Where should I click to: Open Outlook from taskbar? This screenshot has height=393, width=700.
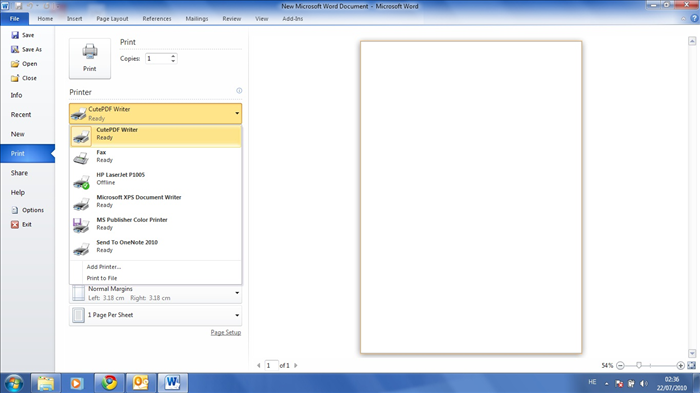click(x=141, y=383)
